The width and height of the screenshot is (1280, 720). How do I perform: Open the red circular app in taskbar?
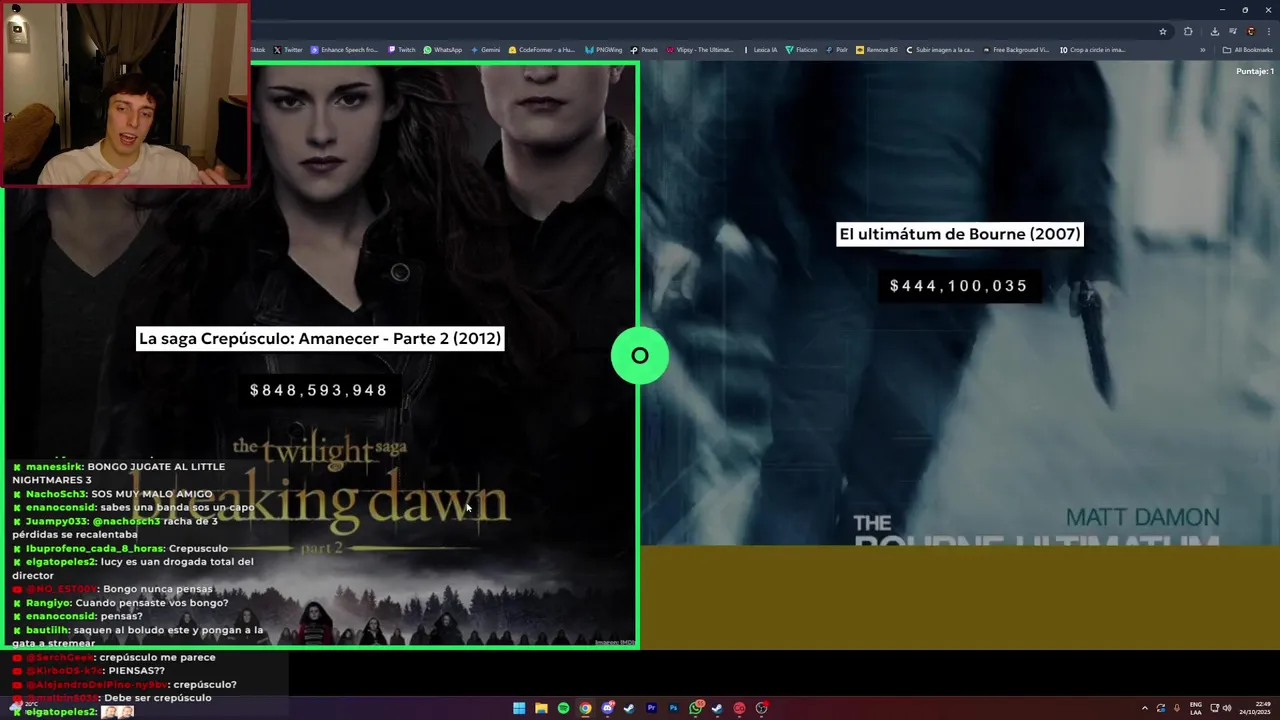pos(739,708)
